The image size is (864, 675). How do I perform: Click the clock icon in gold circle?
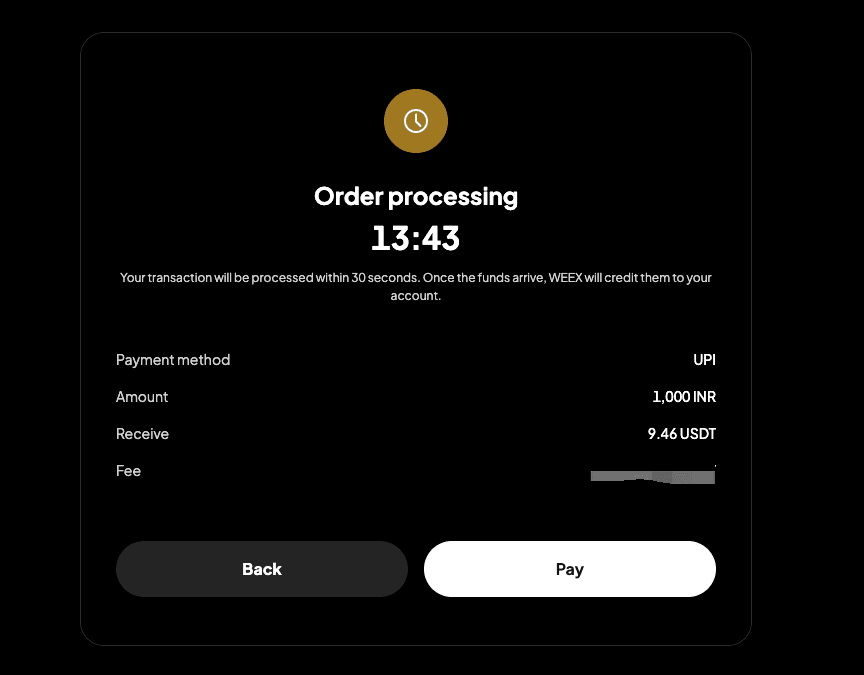click(x=415, y=121)
